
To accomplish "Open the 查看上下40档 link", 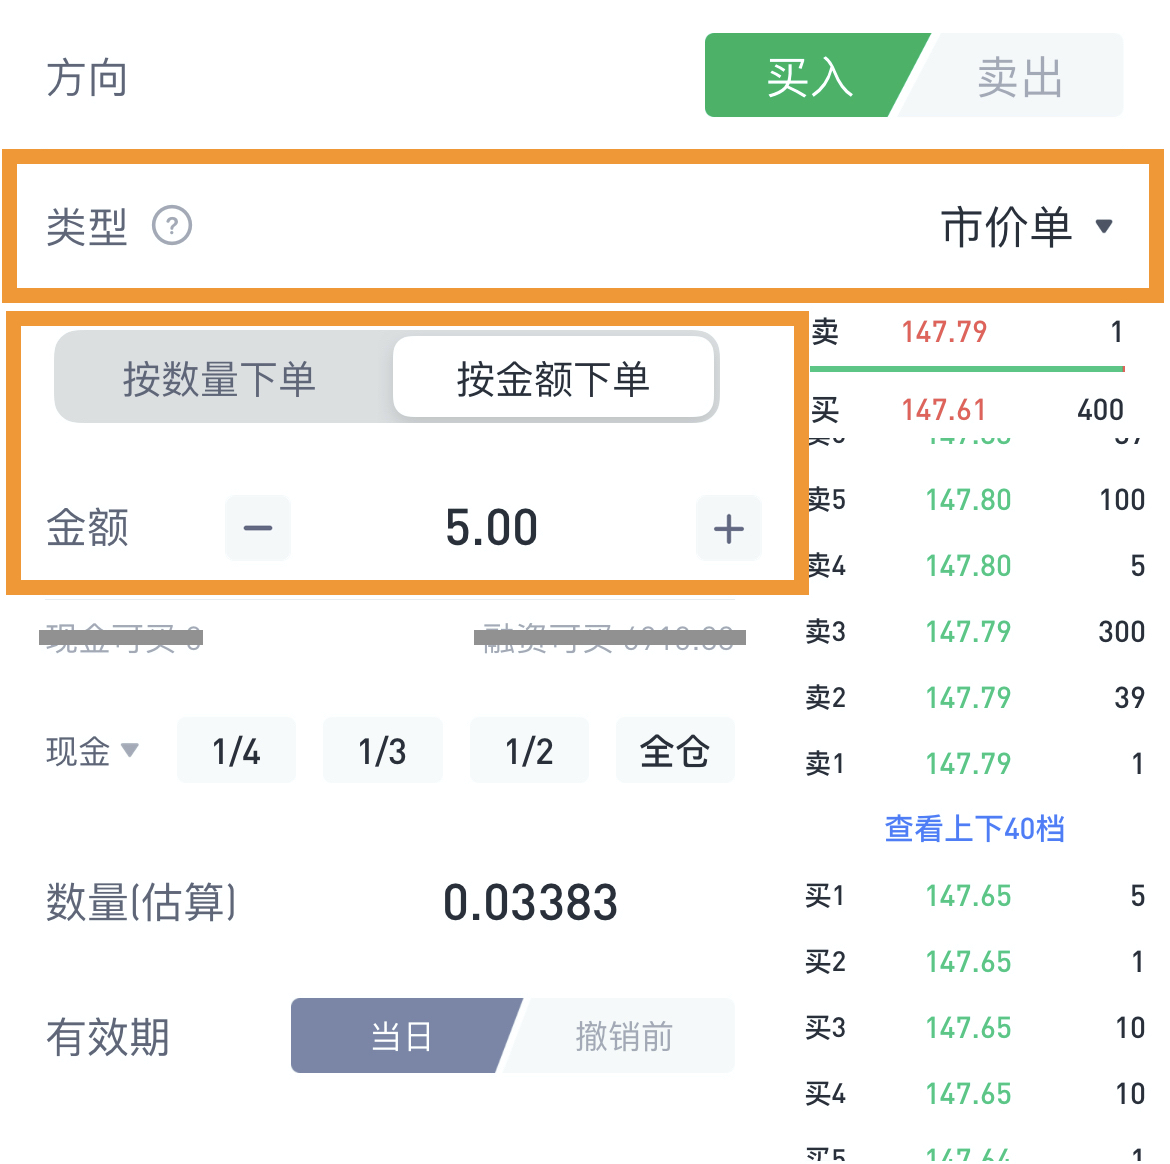I will click(974, 829).
